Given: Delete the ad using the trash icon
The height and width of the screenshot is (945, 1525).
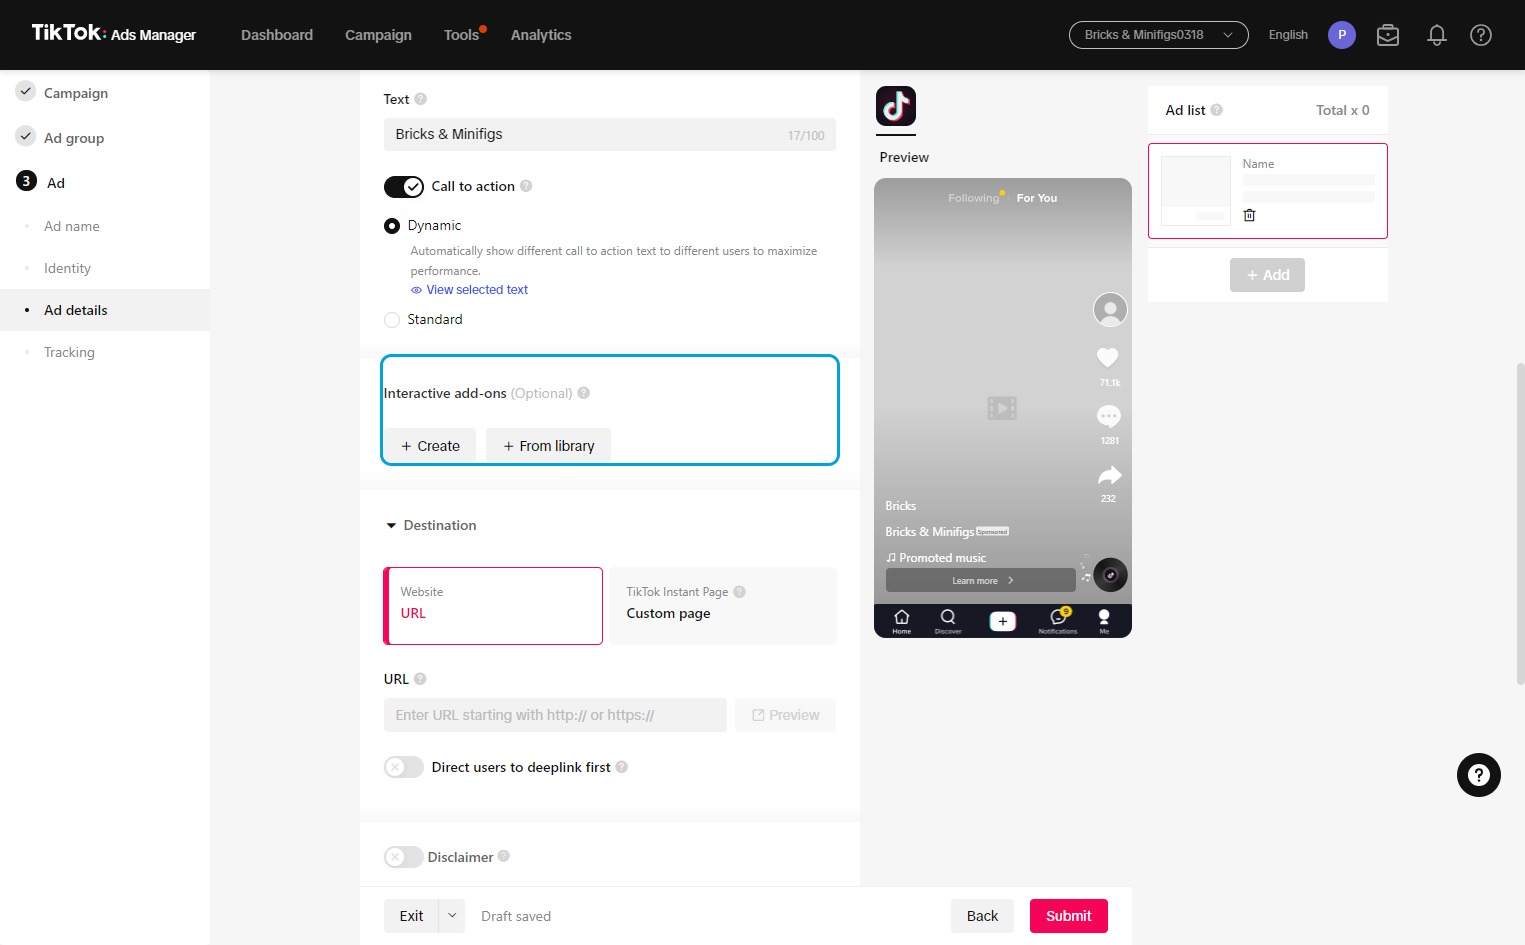Looking at the screenshot, I should coord(1249,215).
